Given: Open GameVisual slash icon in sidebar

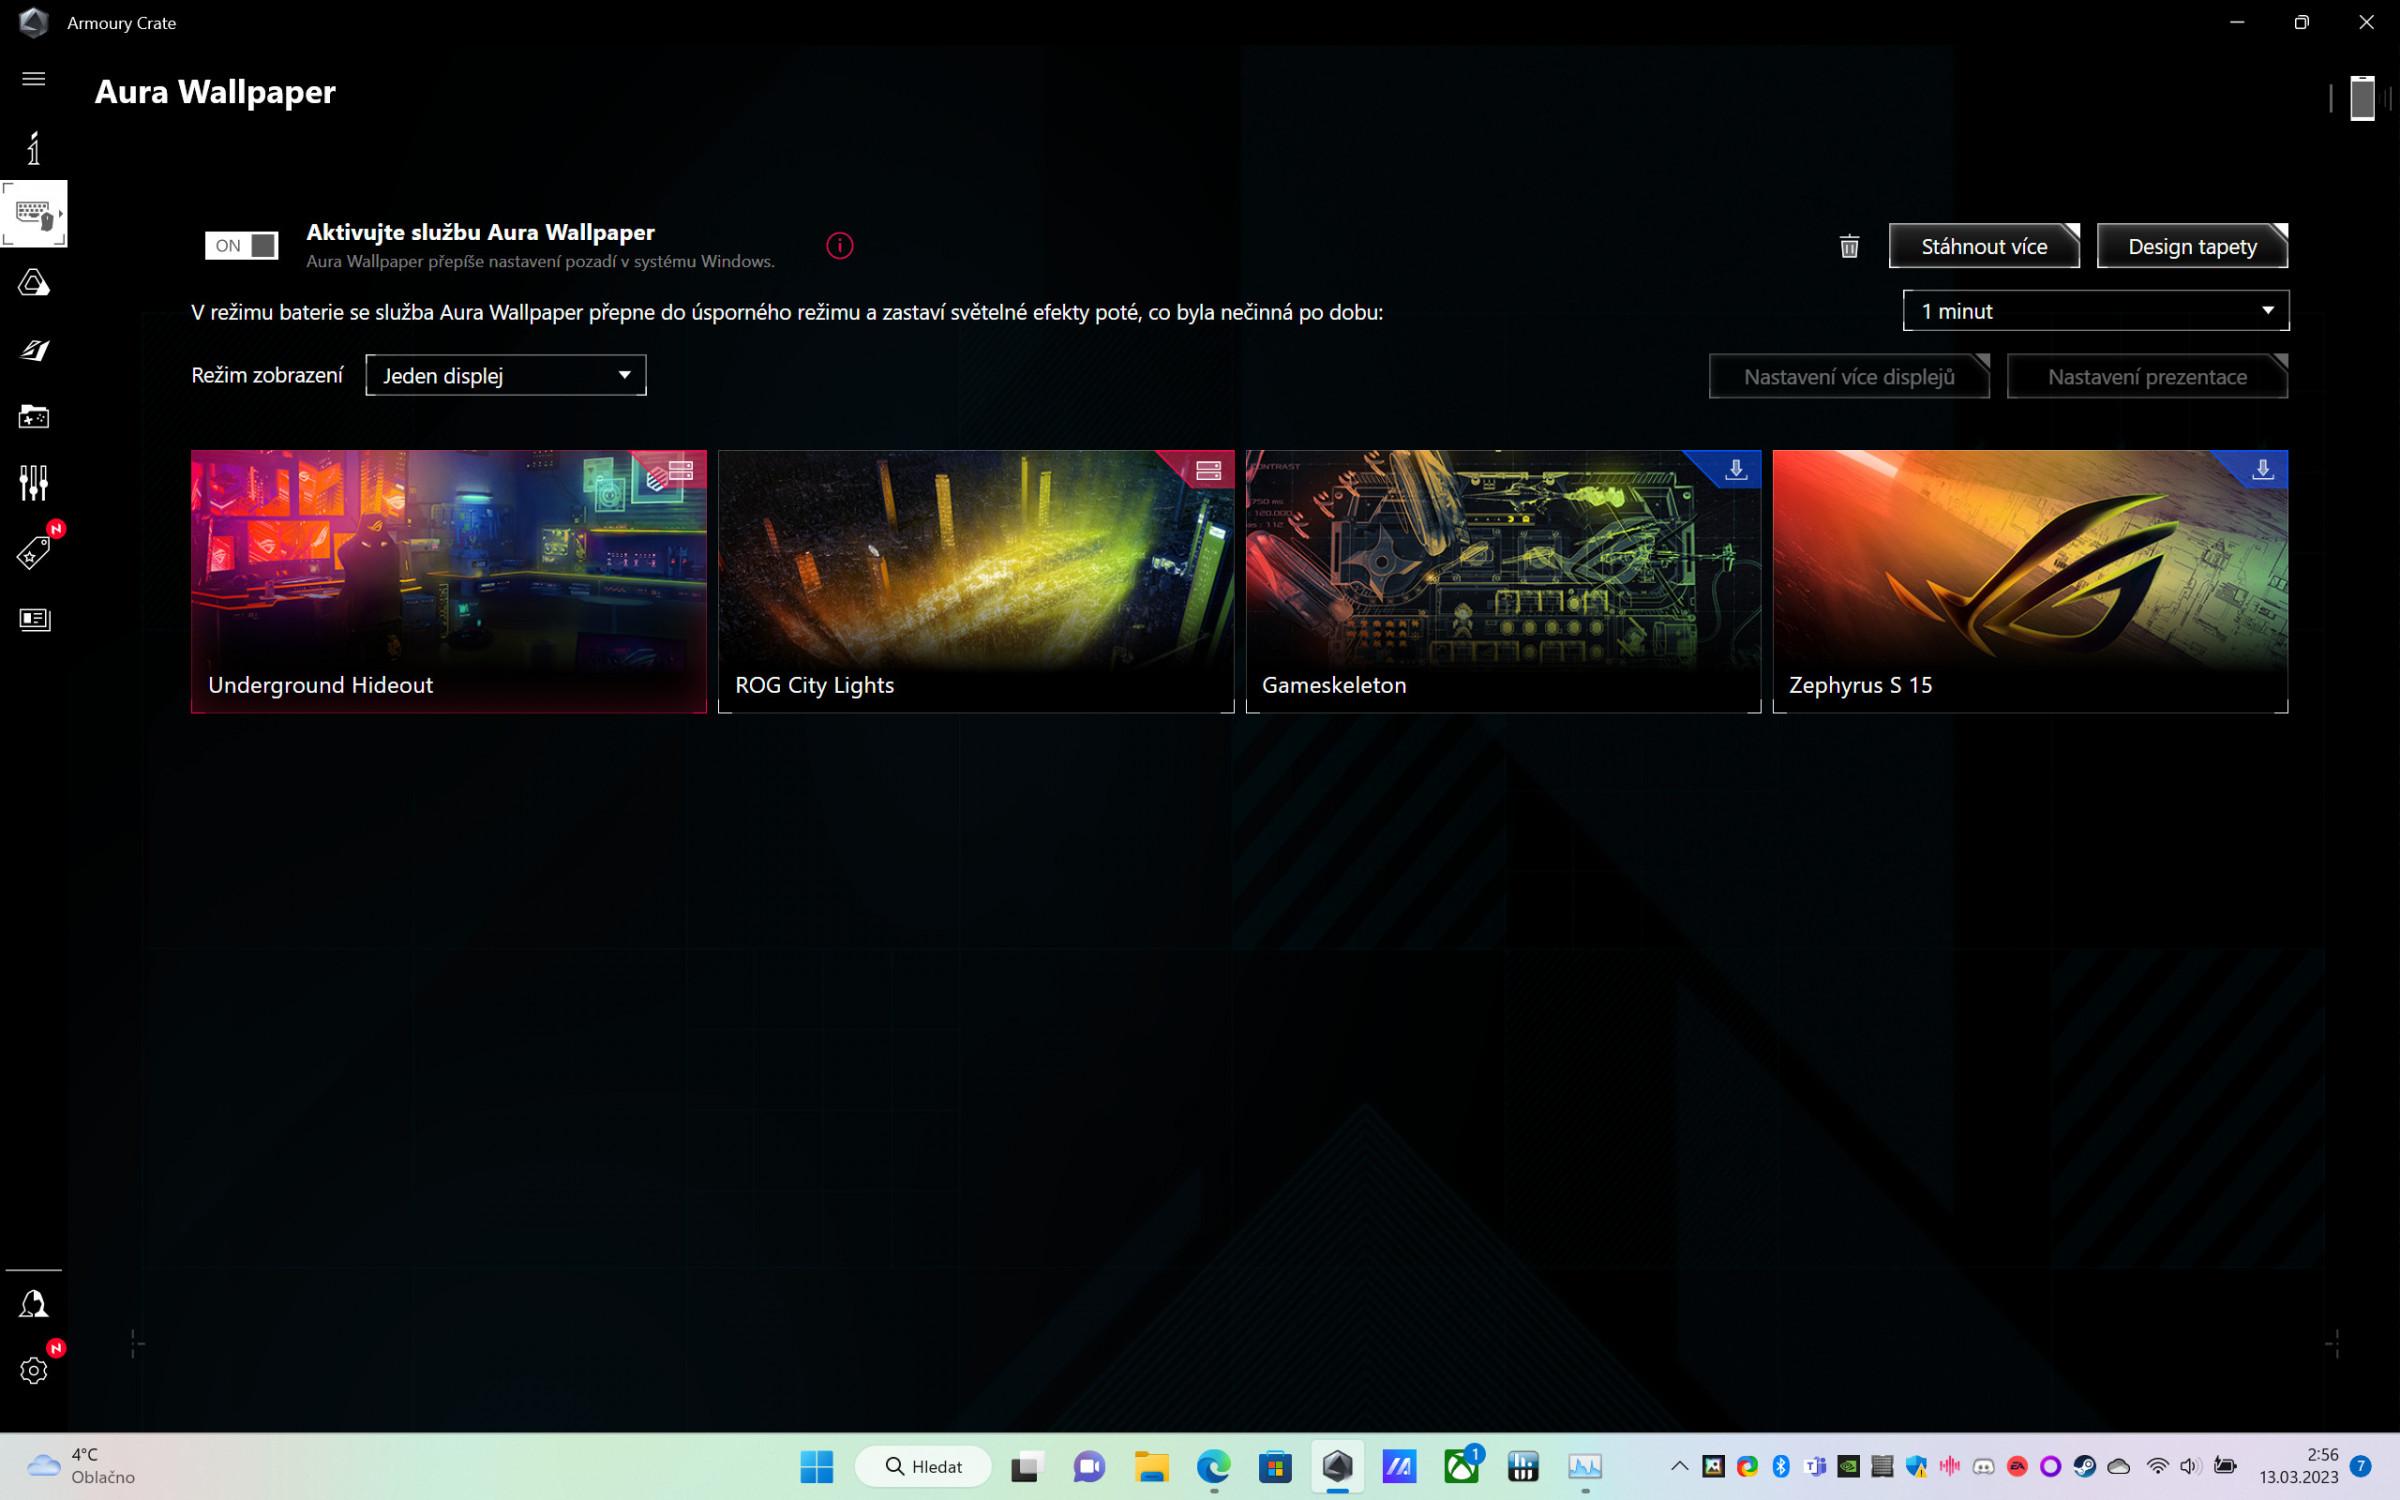Looking at the screenshot, I should [x=33, y=350].
